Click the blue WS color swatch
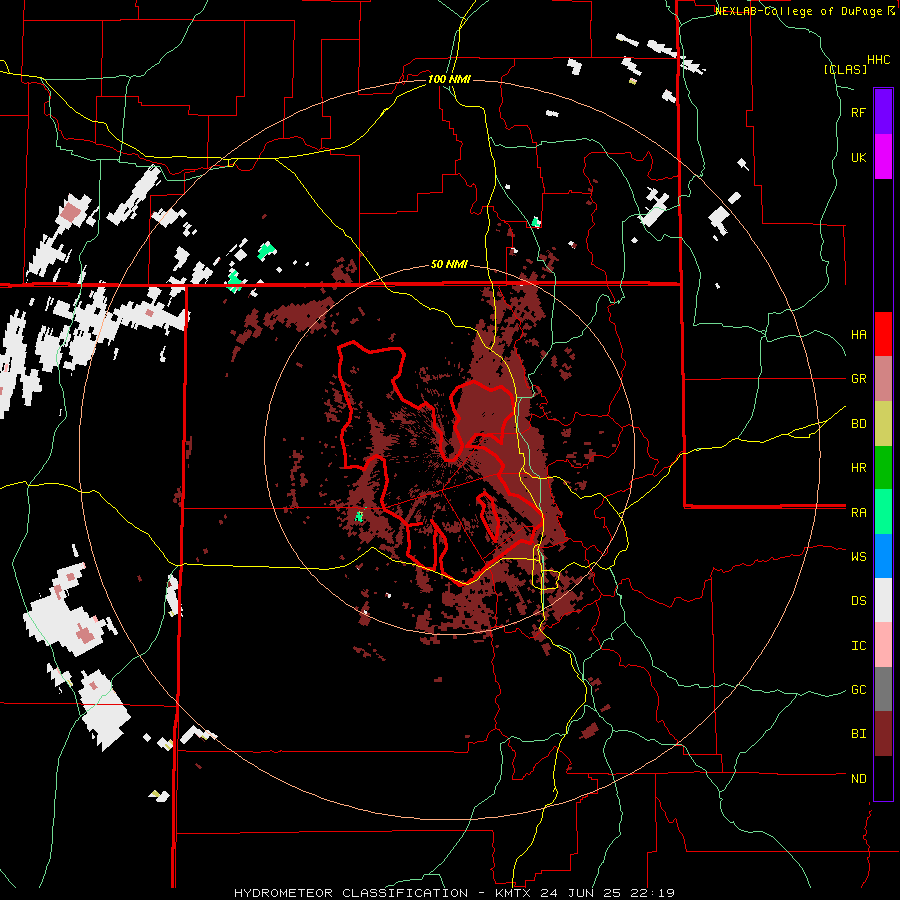Screen dimensions: 900x900 pyautogui.click(x=883, y=556)
